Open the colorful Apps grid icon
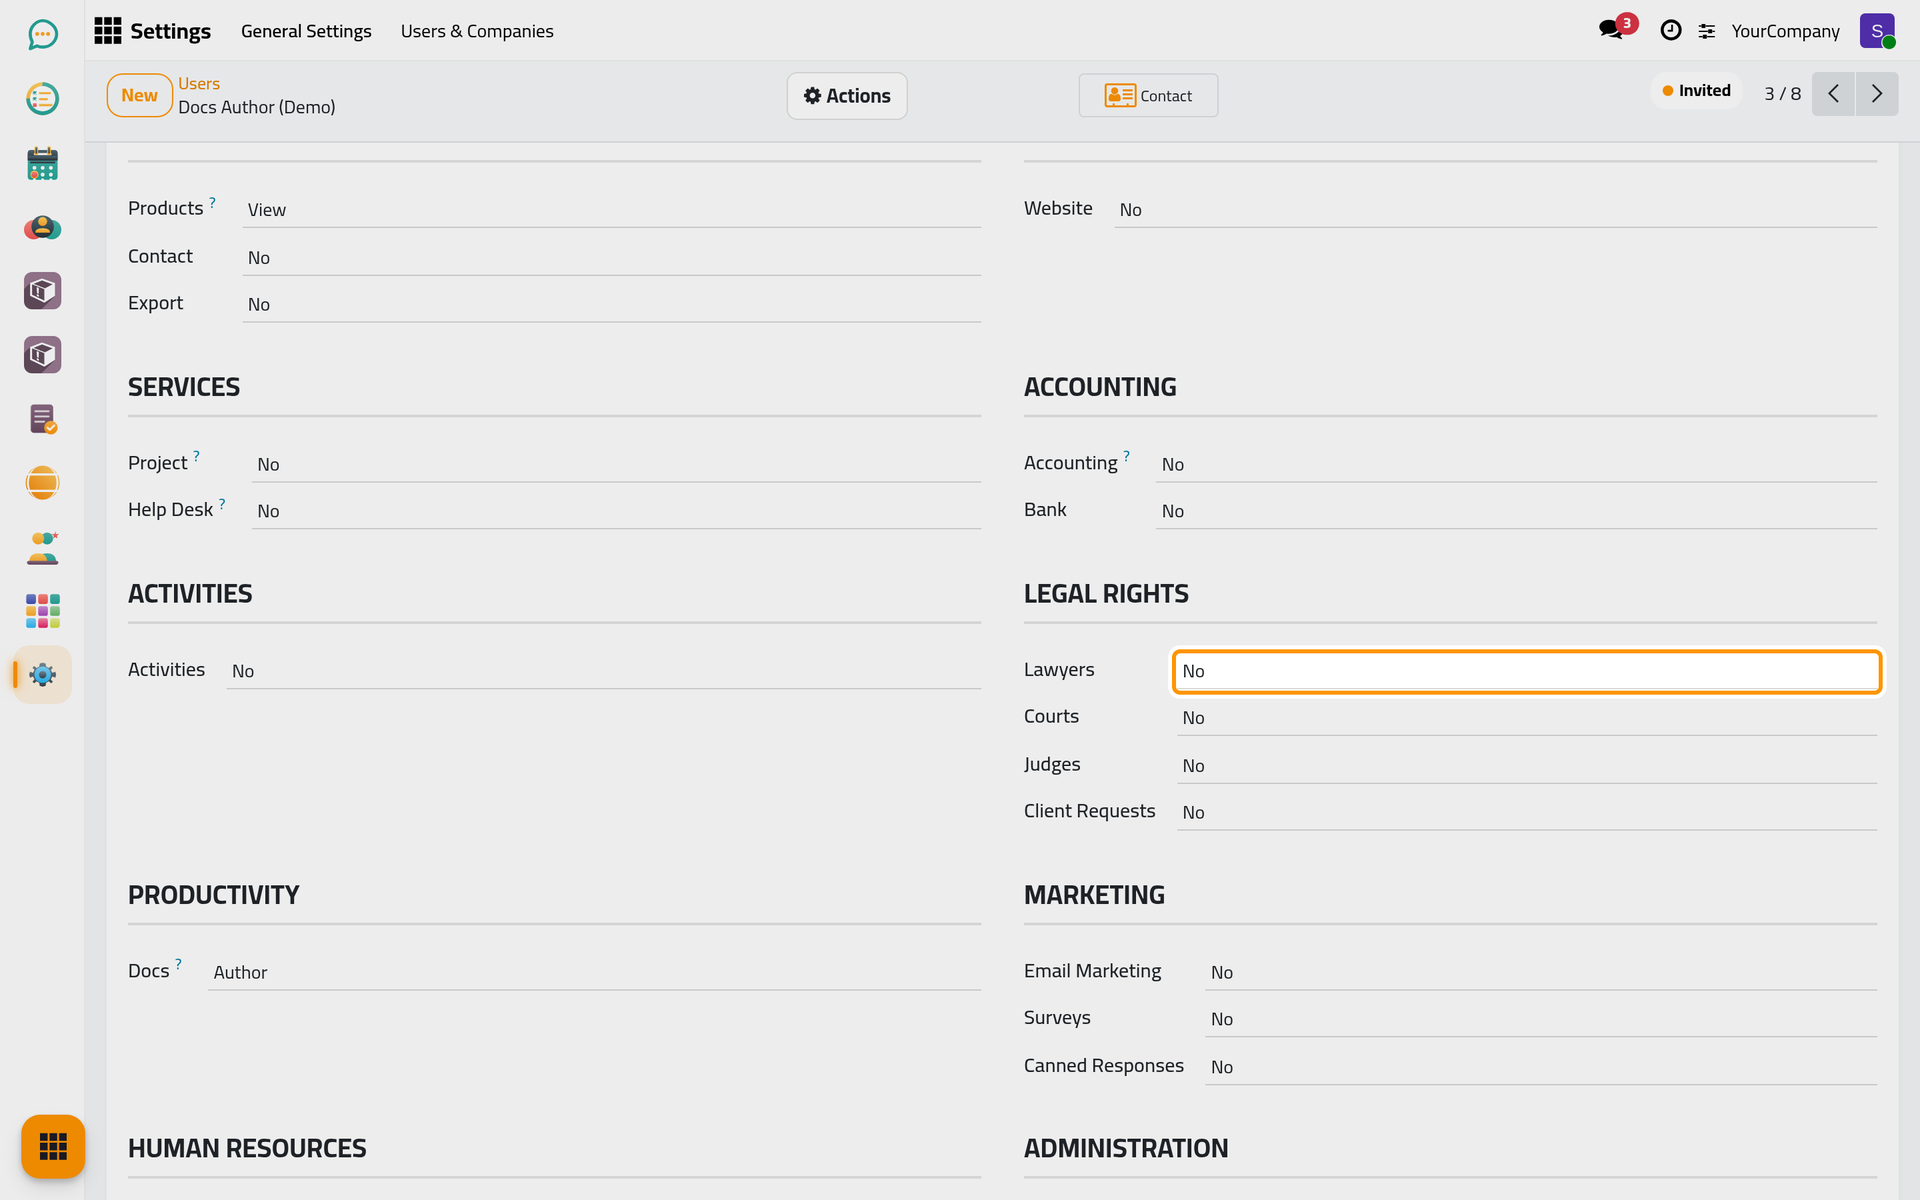The height and width of the screenshot is (1200, 1920). point(42,611)
